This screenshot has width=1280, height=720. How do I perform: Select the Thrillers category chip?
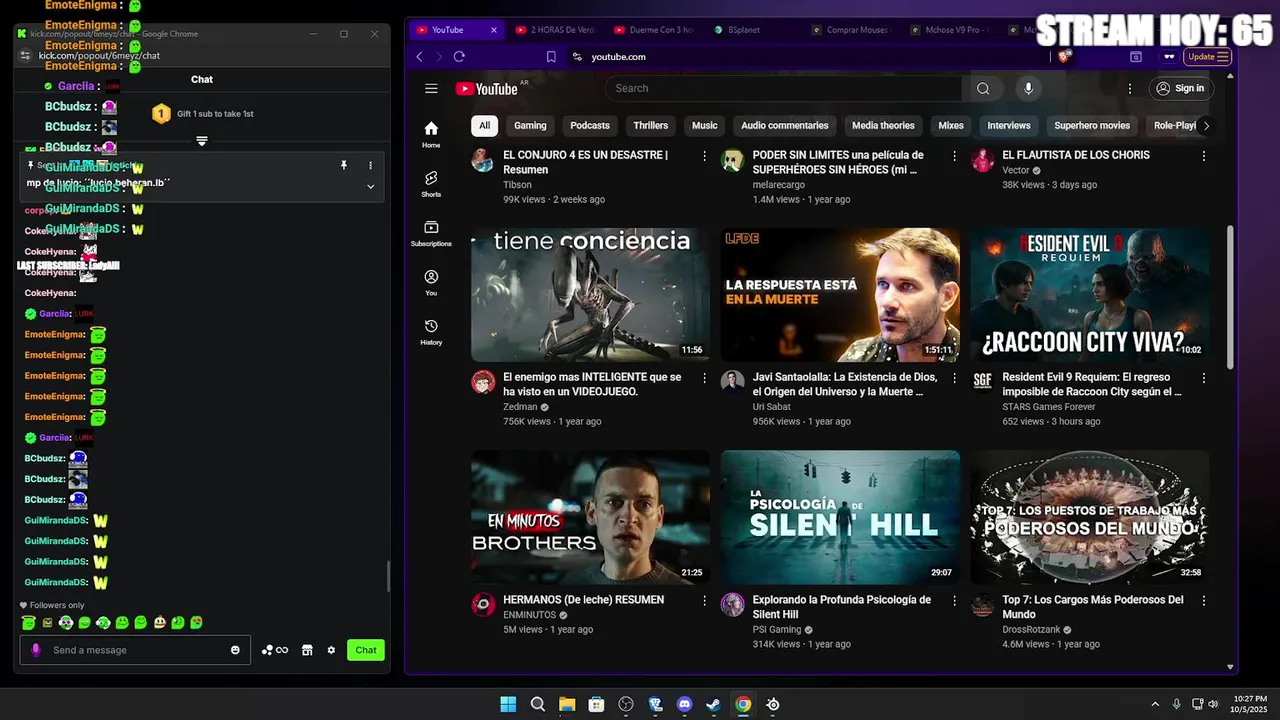tap(650, 126)
